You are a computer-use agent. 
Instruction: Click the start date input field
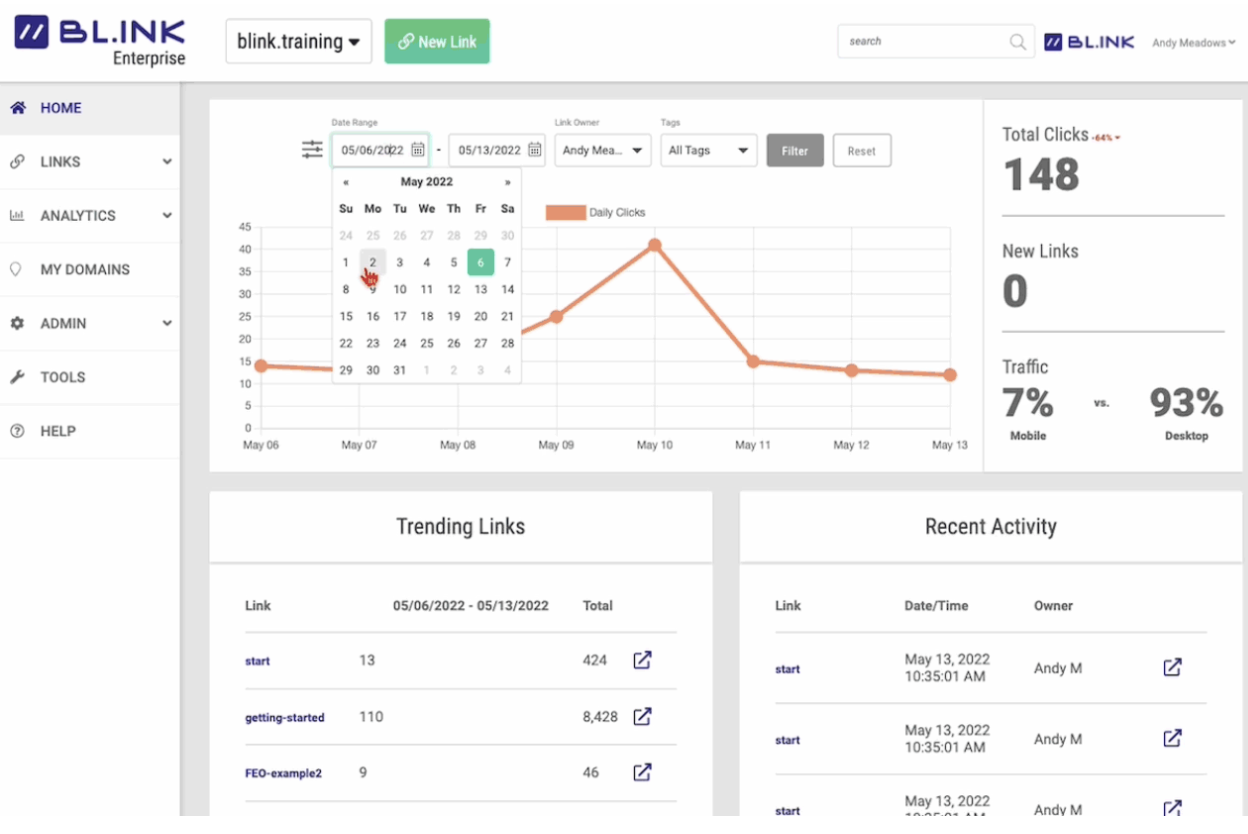pos(380,150)
